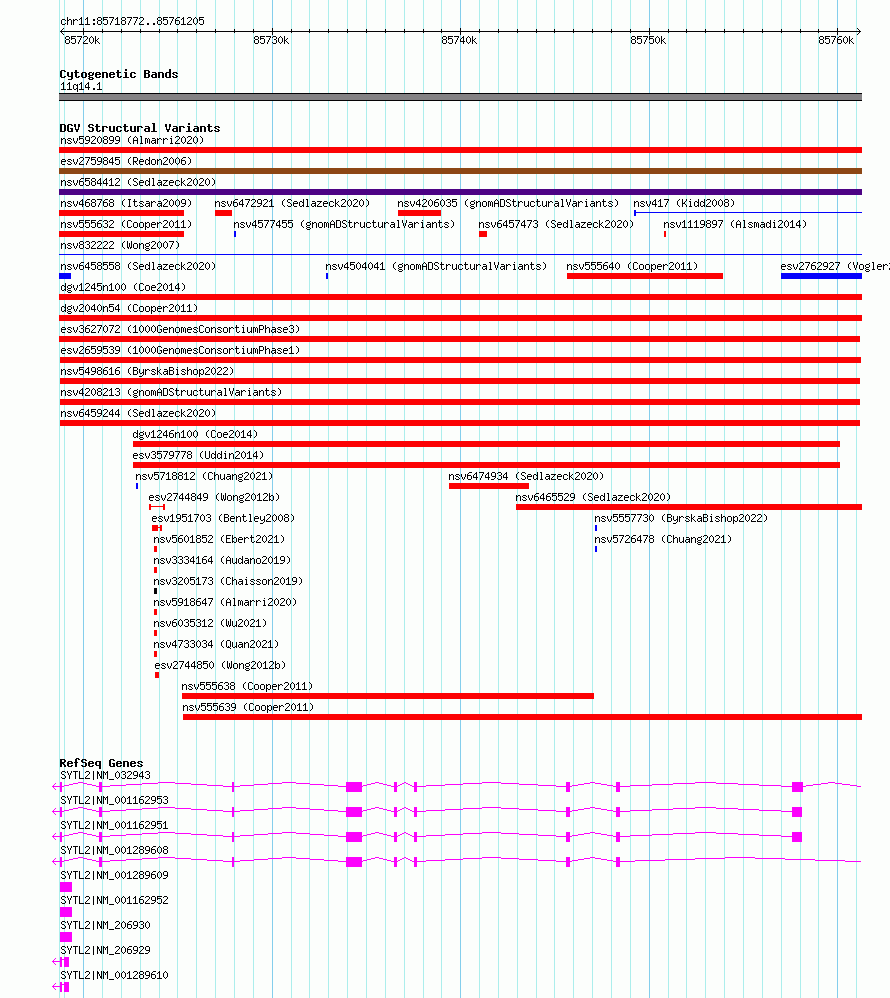Select the nsv5498616 (ByrskaBishop2022) variant label
The image size is (890, 998).
coord(147,371)
